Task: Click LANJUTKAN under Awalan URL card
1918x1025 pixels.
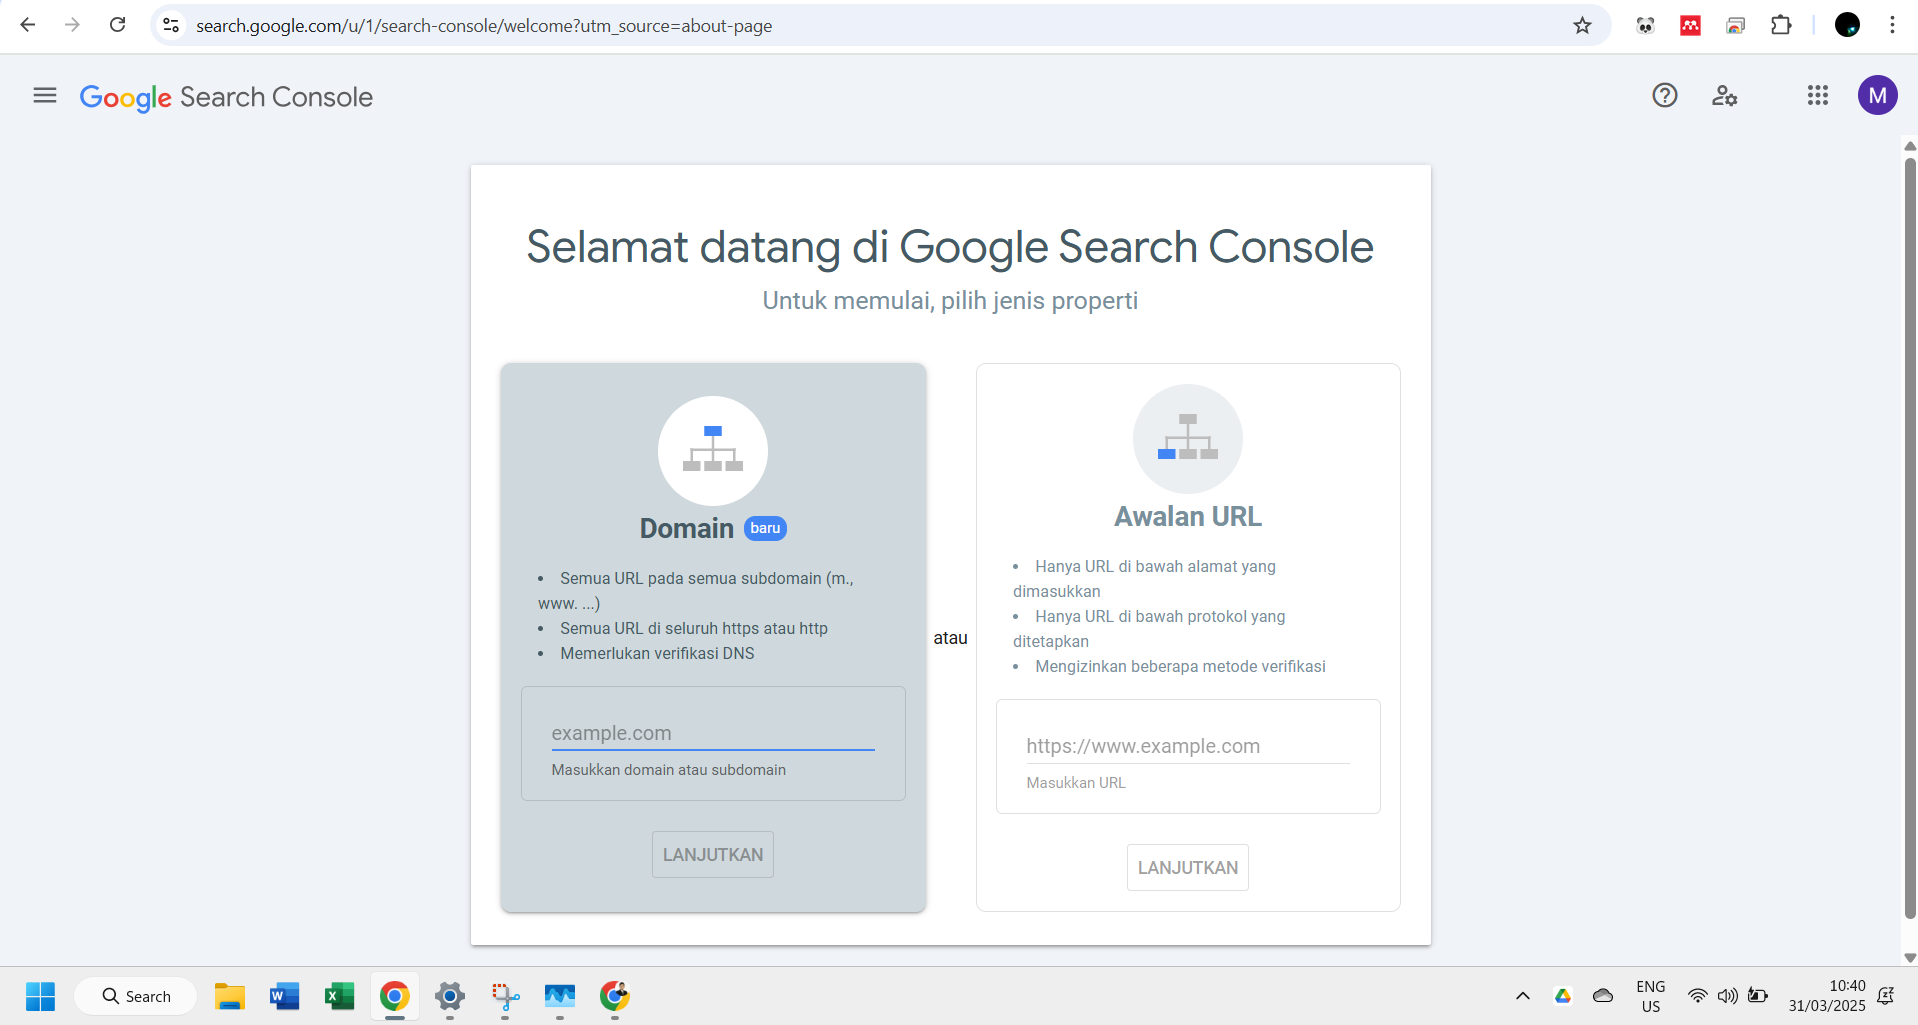Action: coord(1188,868)
